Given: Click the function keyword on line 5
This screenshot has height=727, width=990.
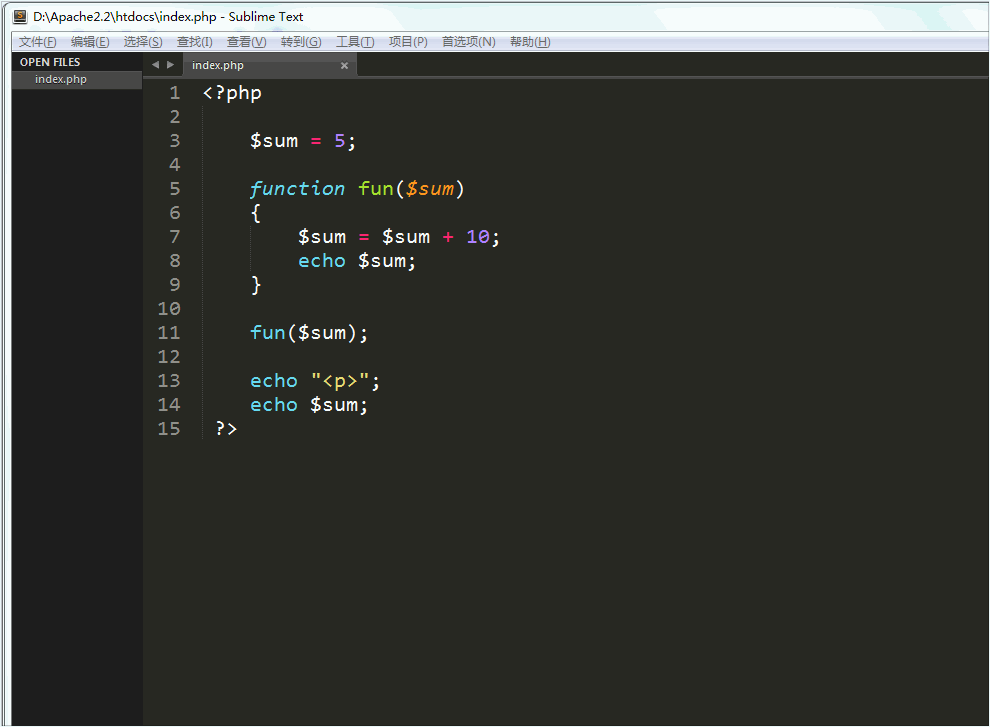Looking at the screenshot, I should pyautogui.click(x=297, y=189).
